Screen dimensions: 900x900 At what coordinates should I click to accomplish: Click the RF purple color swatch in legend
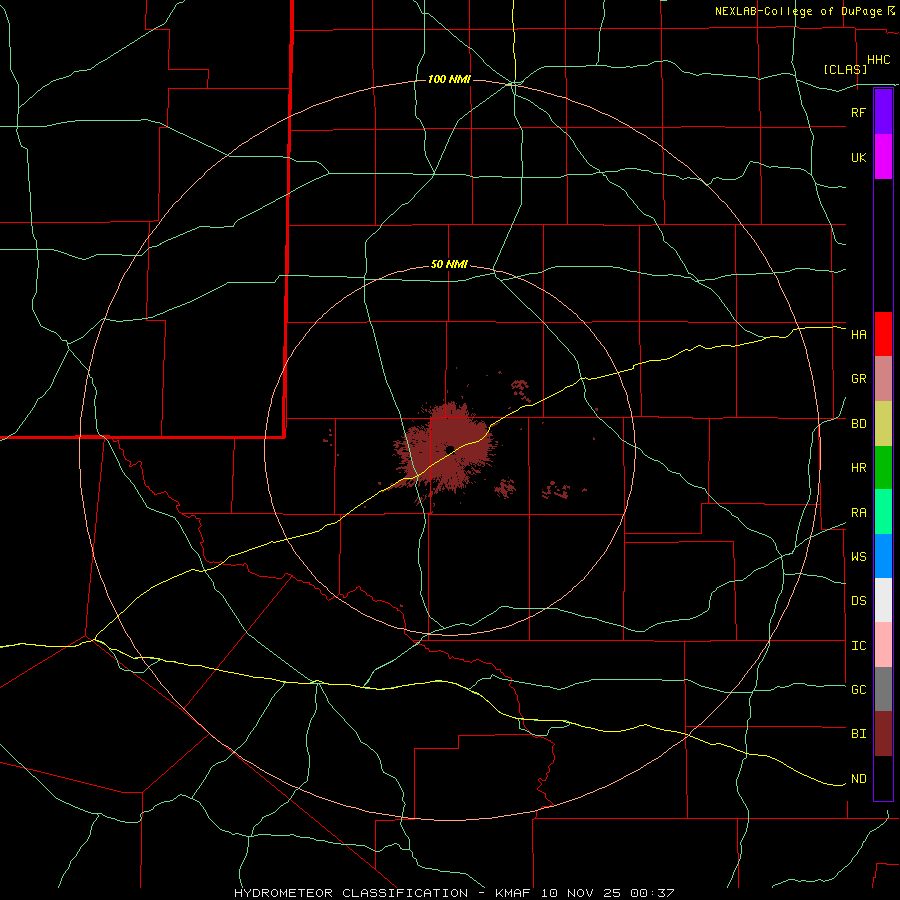[883, 112]
